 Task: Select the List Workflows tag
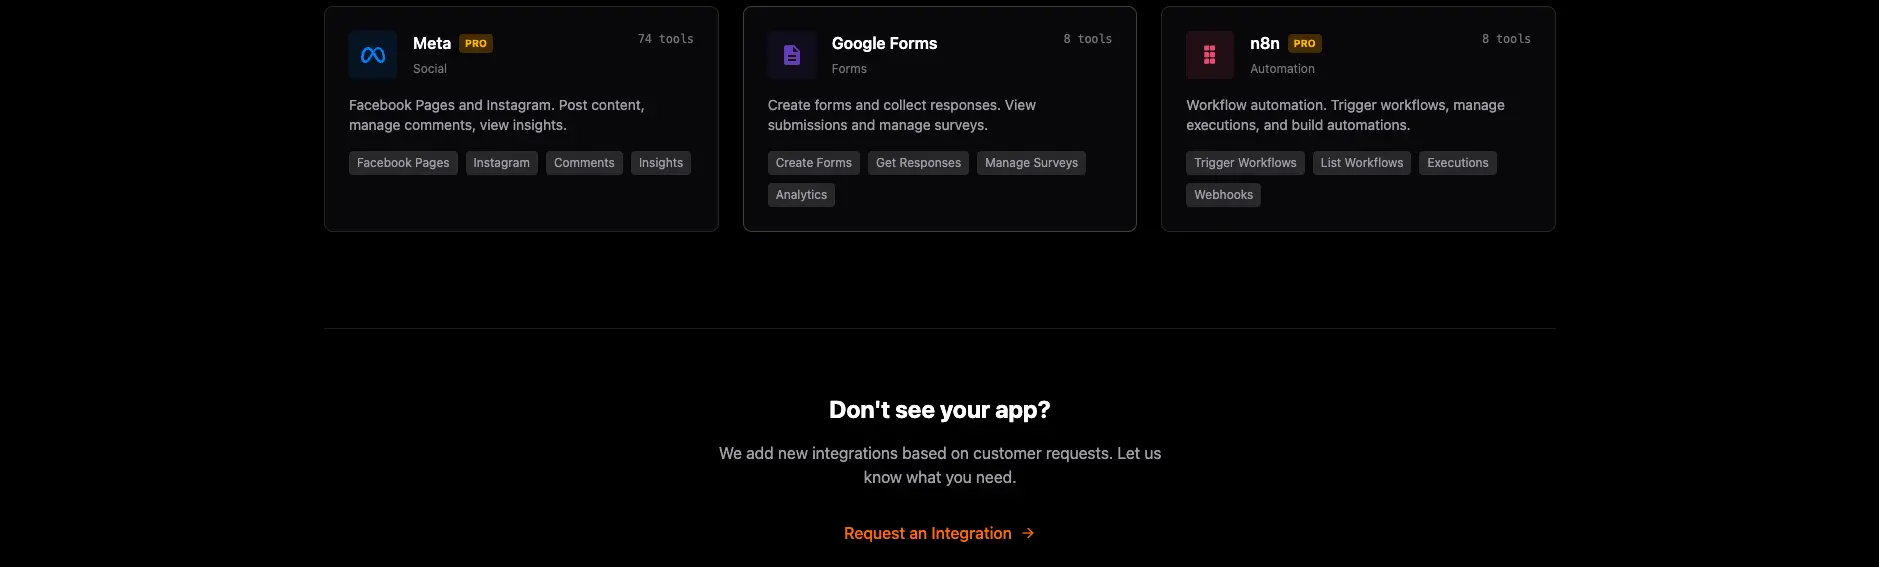(1362, 163)
